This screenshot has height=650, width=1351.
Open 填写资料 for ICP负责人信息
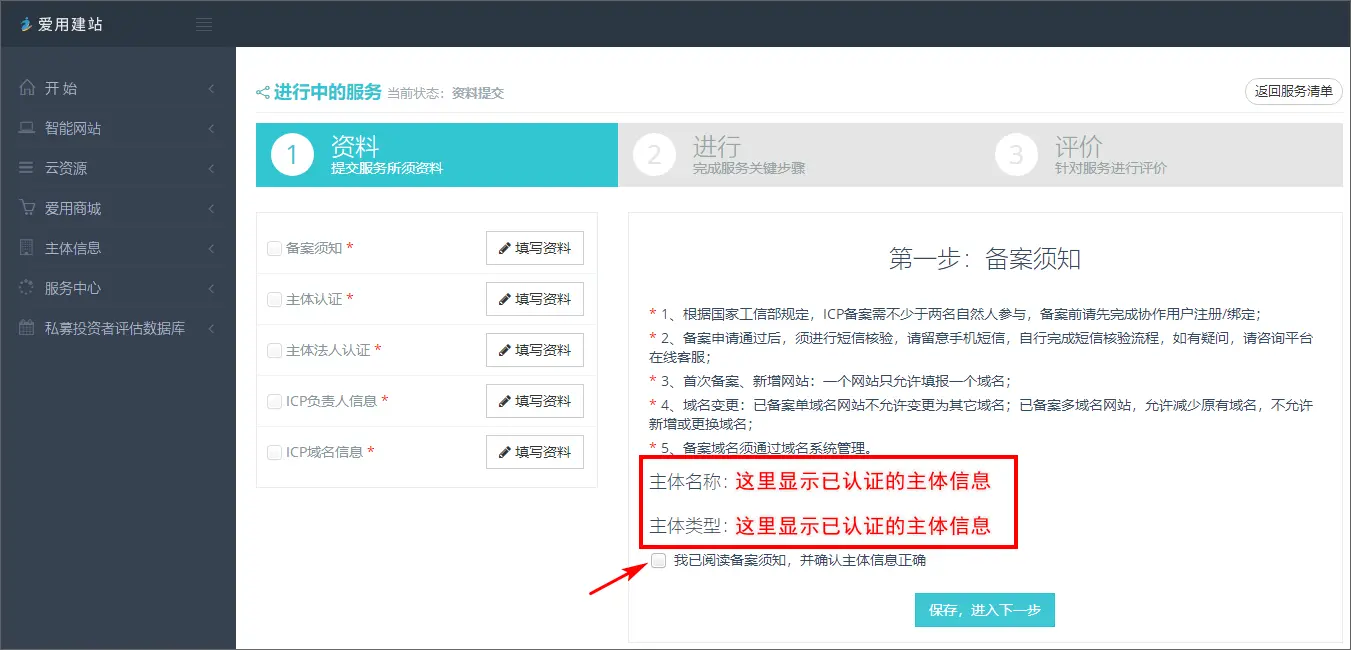coord(535,401)
